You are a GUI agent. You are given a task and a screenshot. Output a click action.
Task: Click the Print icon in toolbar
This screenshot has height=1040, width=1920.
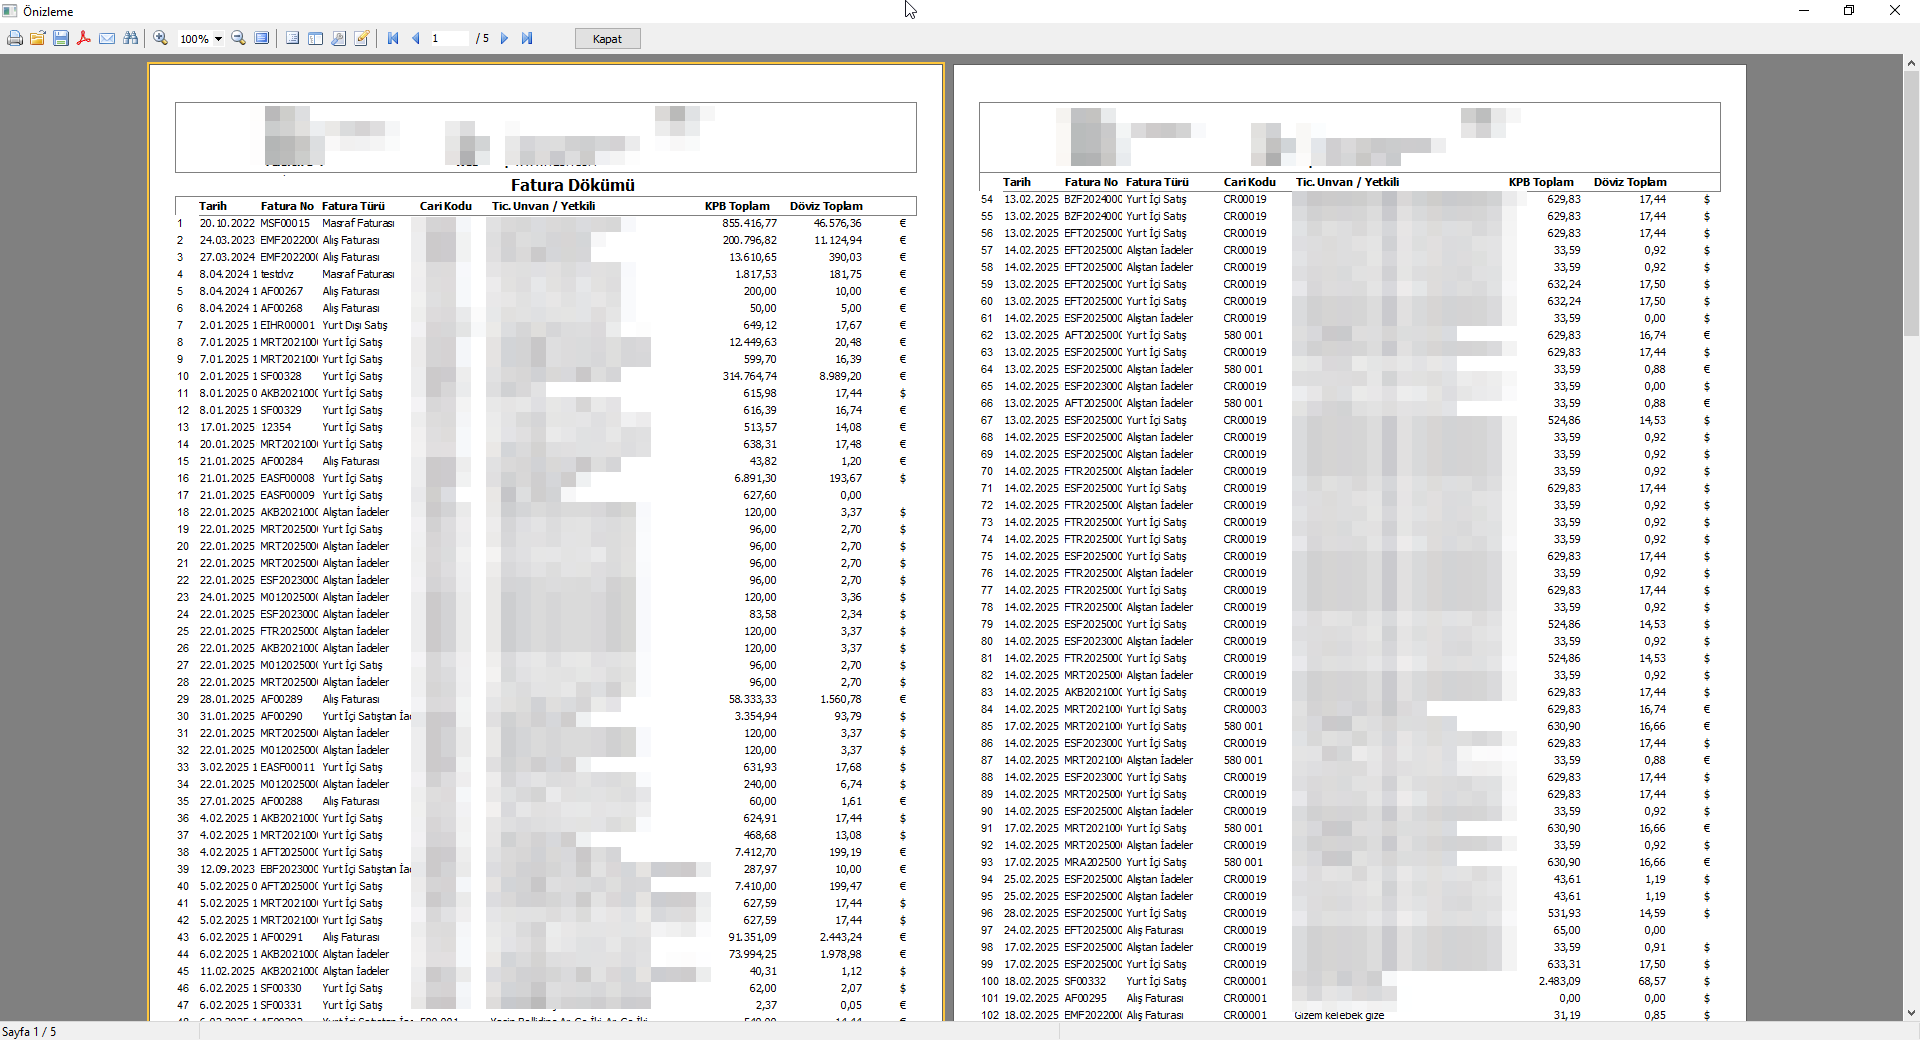(x=15, y=38)
